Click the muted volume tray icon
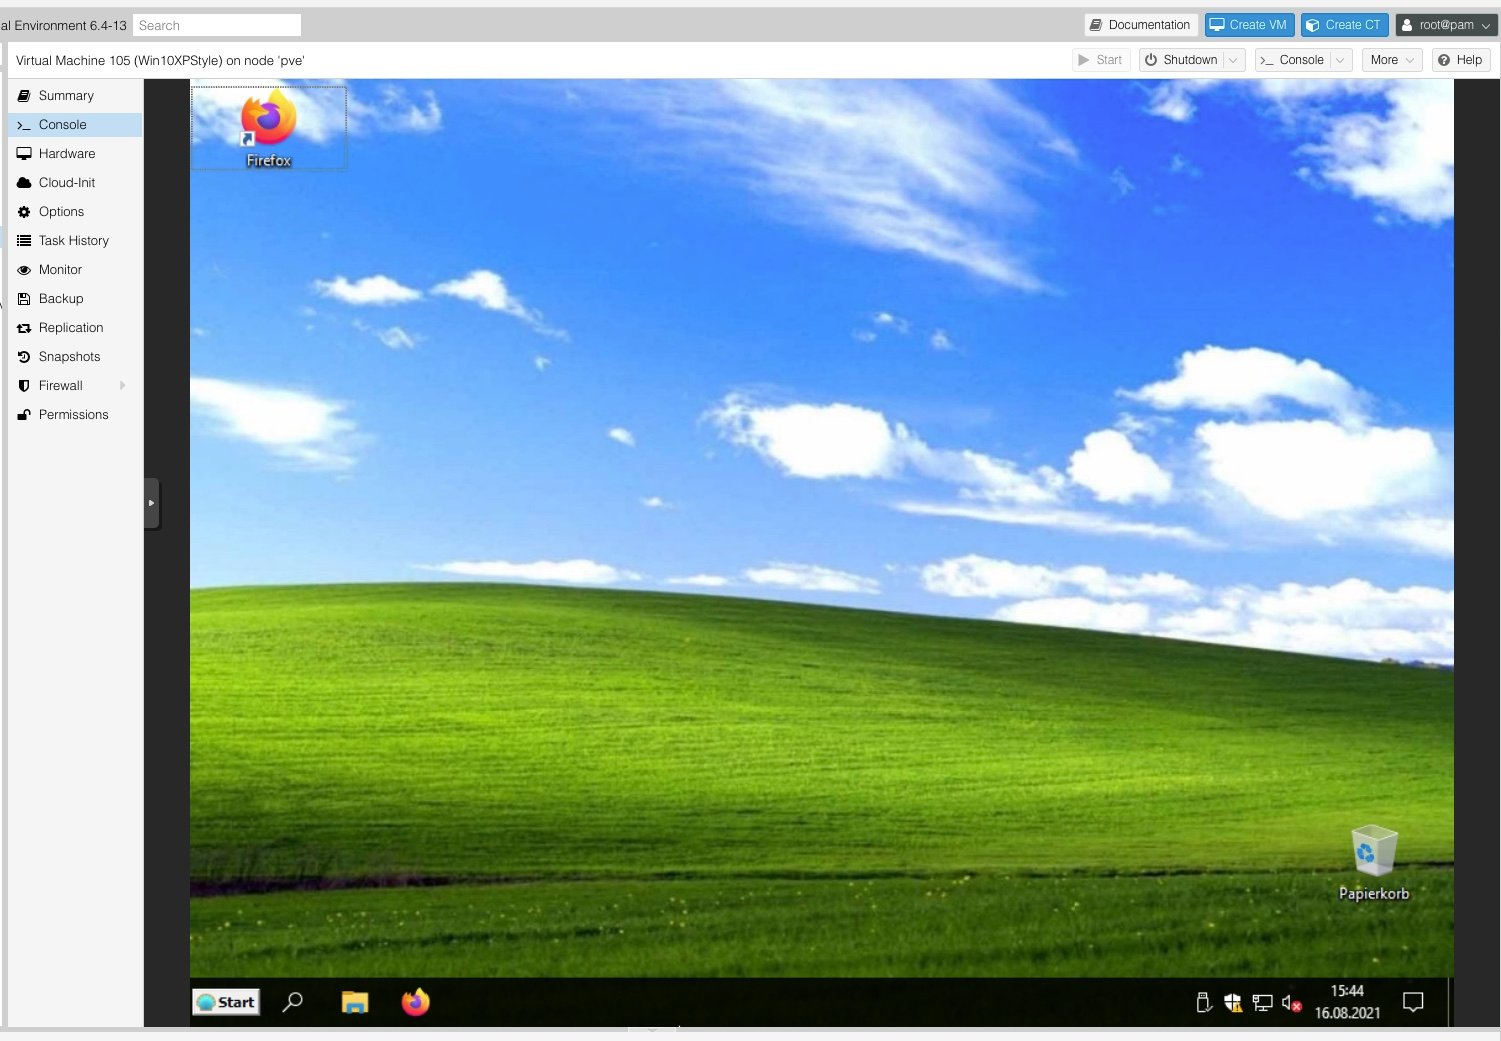 [1291, 1002]
